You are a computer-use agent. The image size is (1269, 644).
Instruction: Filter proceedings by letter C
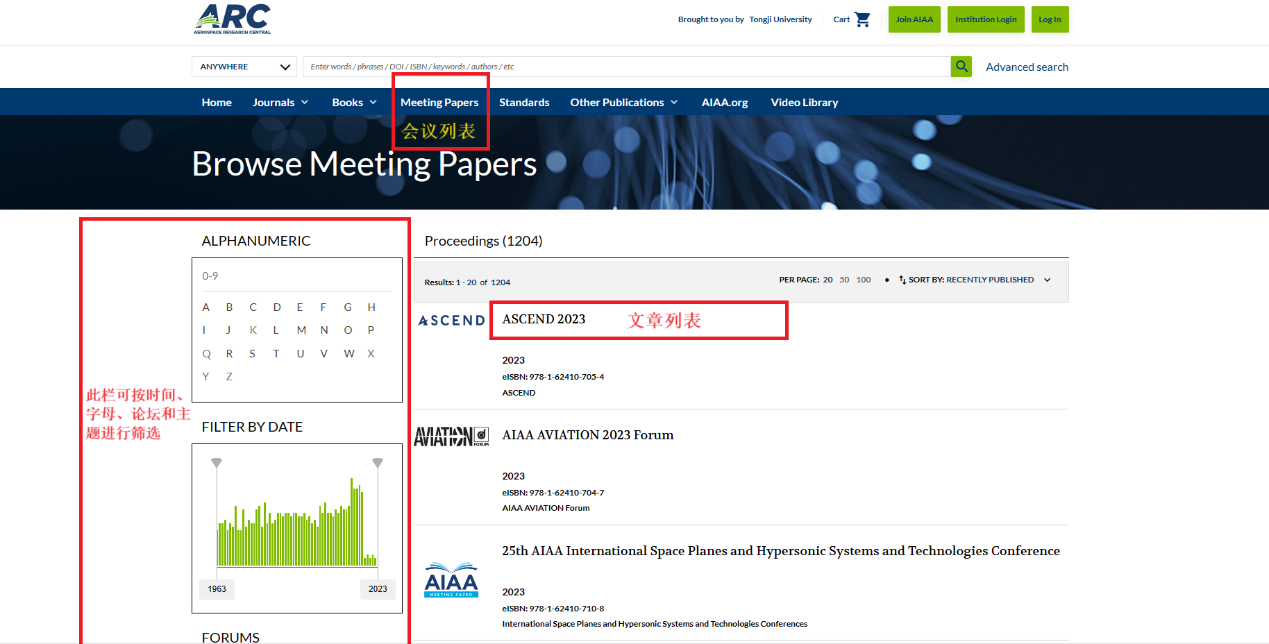click(x=253, y=307)
